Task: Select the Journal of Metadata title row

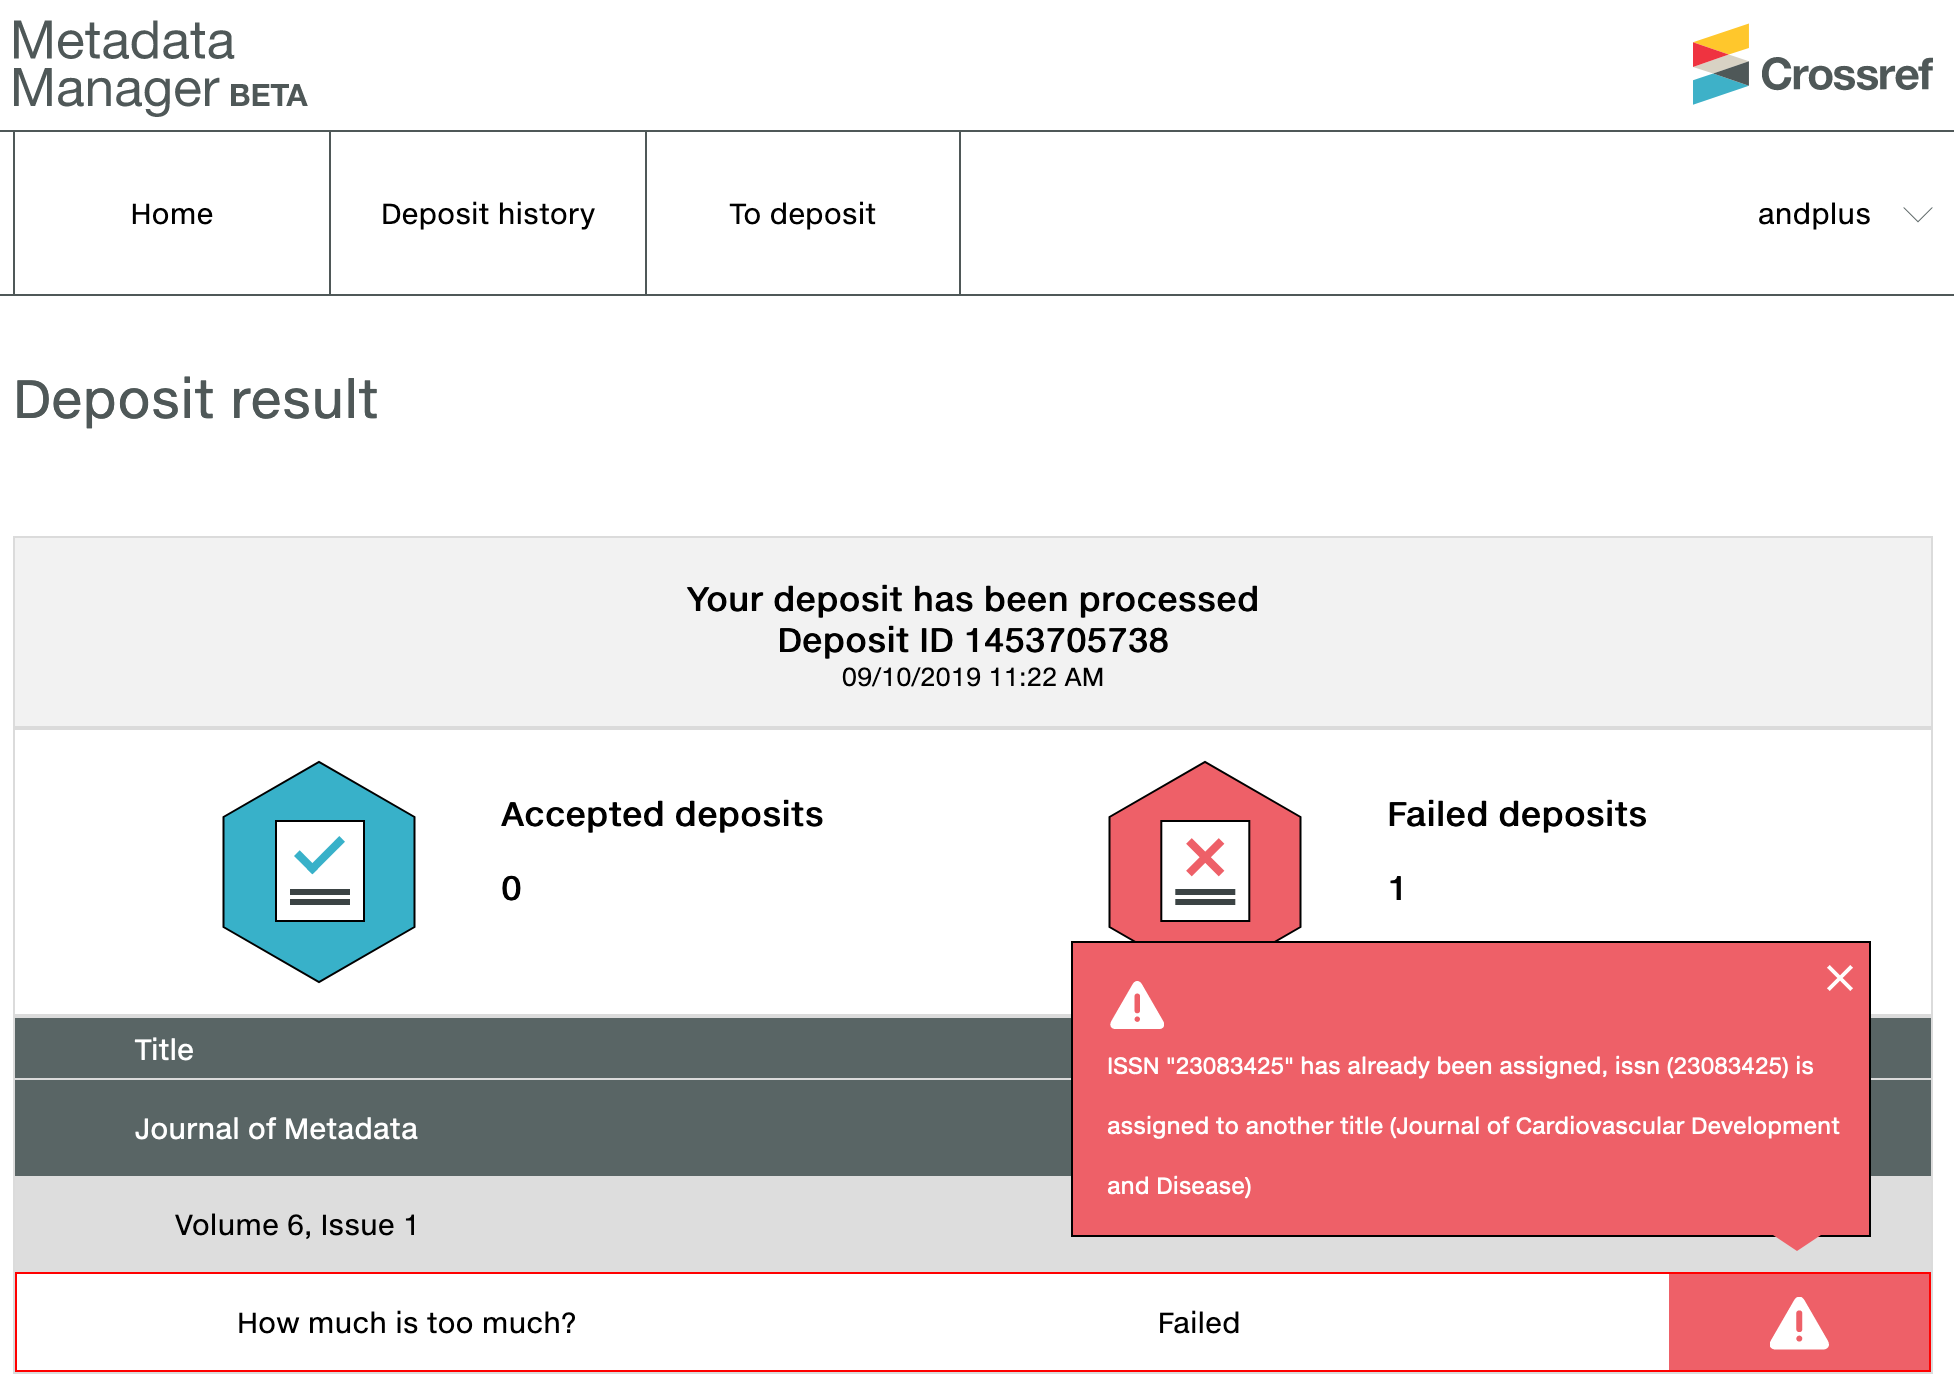Action: pyautogui.click(x=276, y=1129)
